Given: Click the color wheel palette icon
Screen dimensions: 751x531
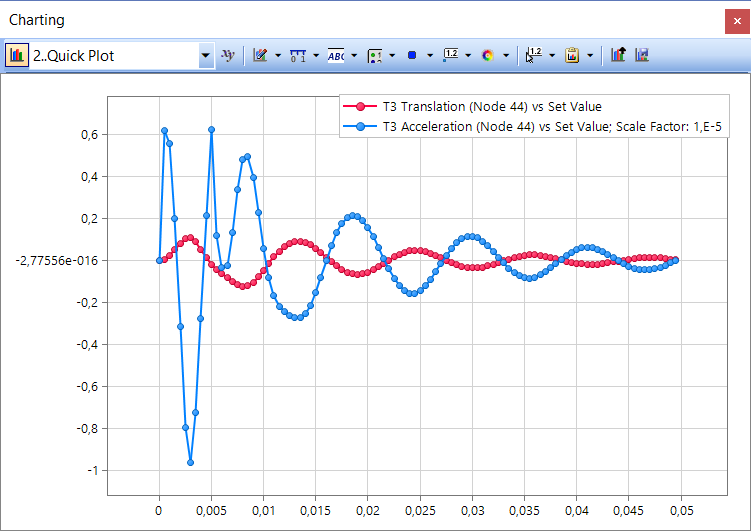Looking at the screenshot, I should pyautogui.click(x=488, y=56).
